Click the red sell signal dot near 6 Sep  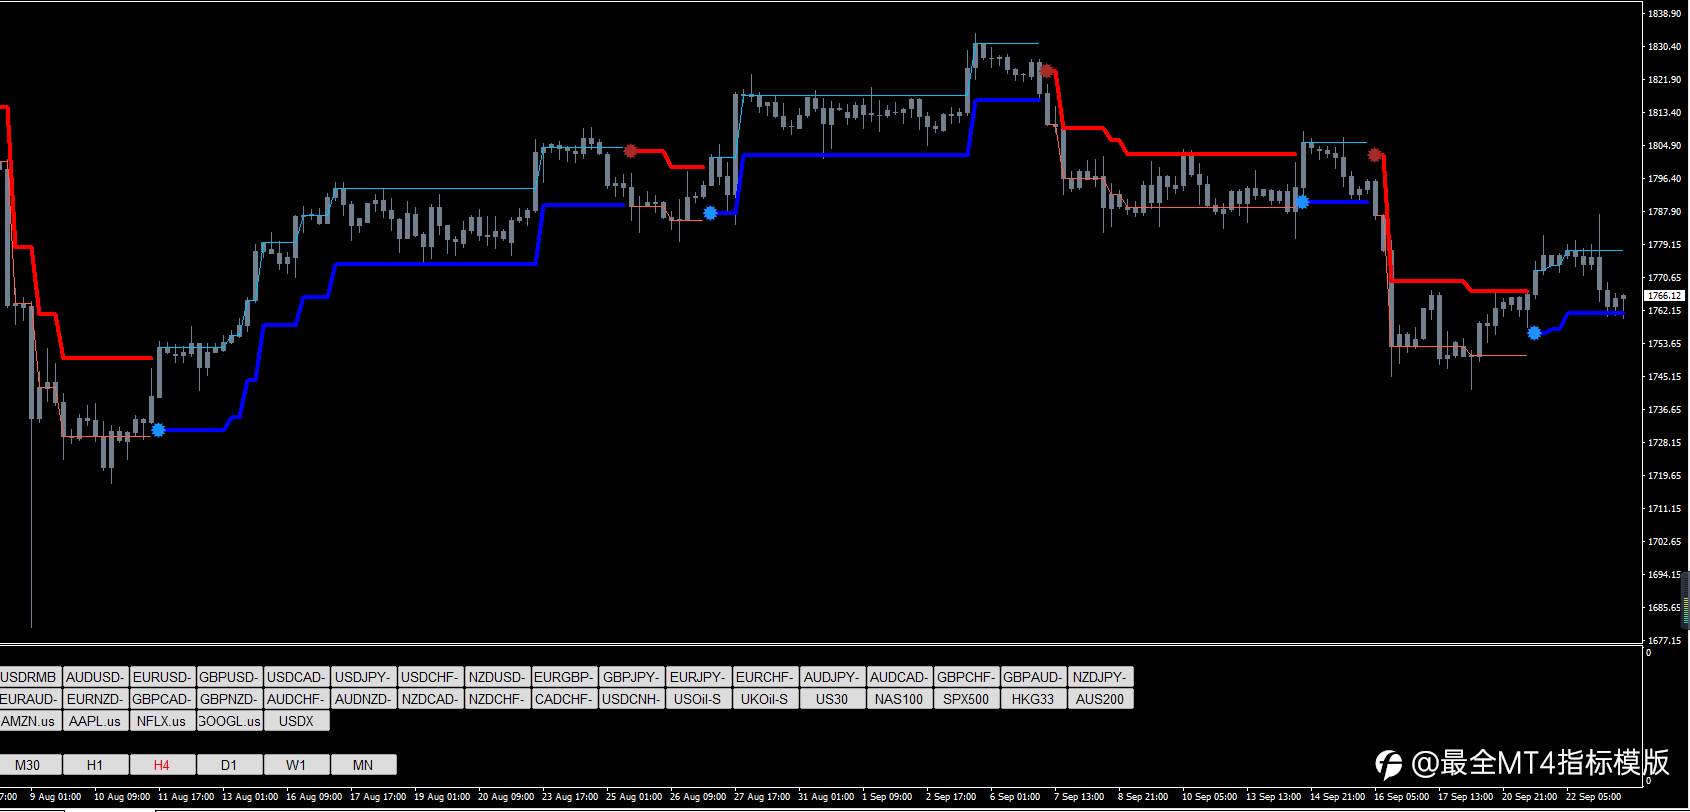pyautogui.click(x=1047, y=71)
